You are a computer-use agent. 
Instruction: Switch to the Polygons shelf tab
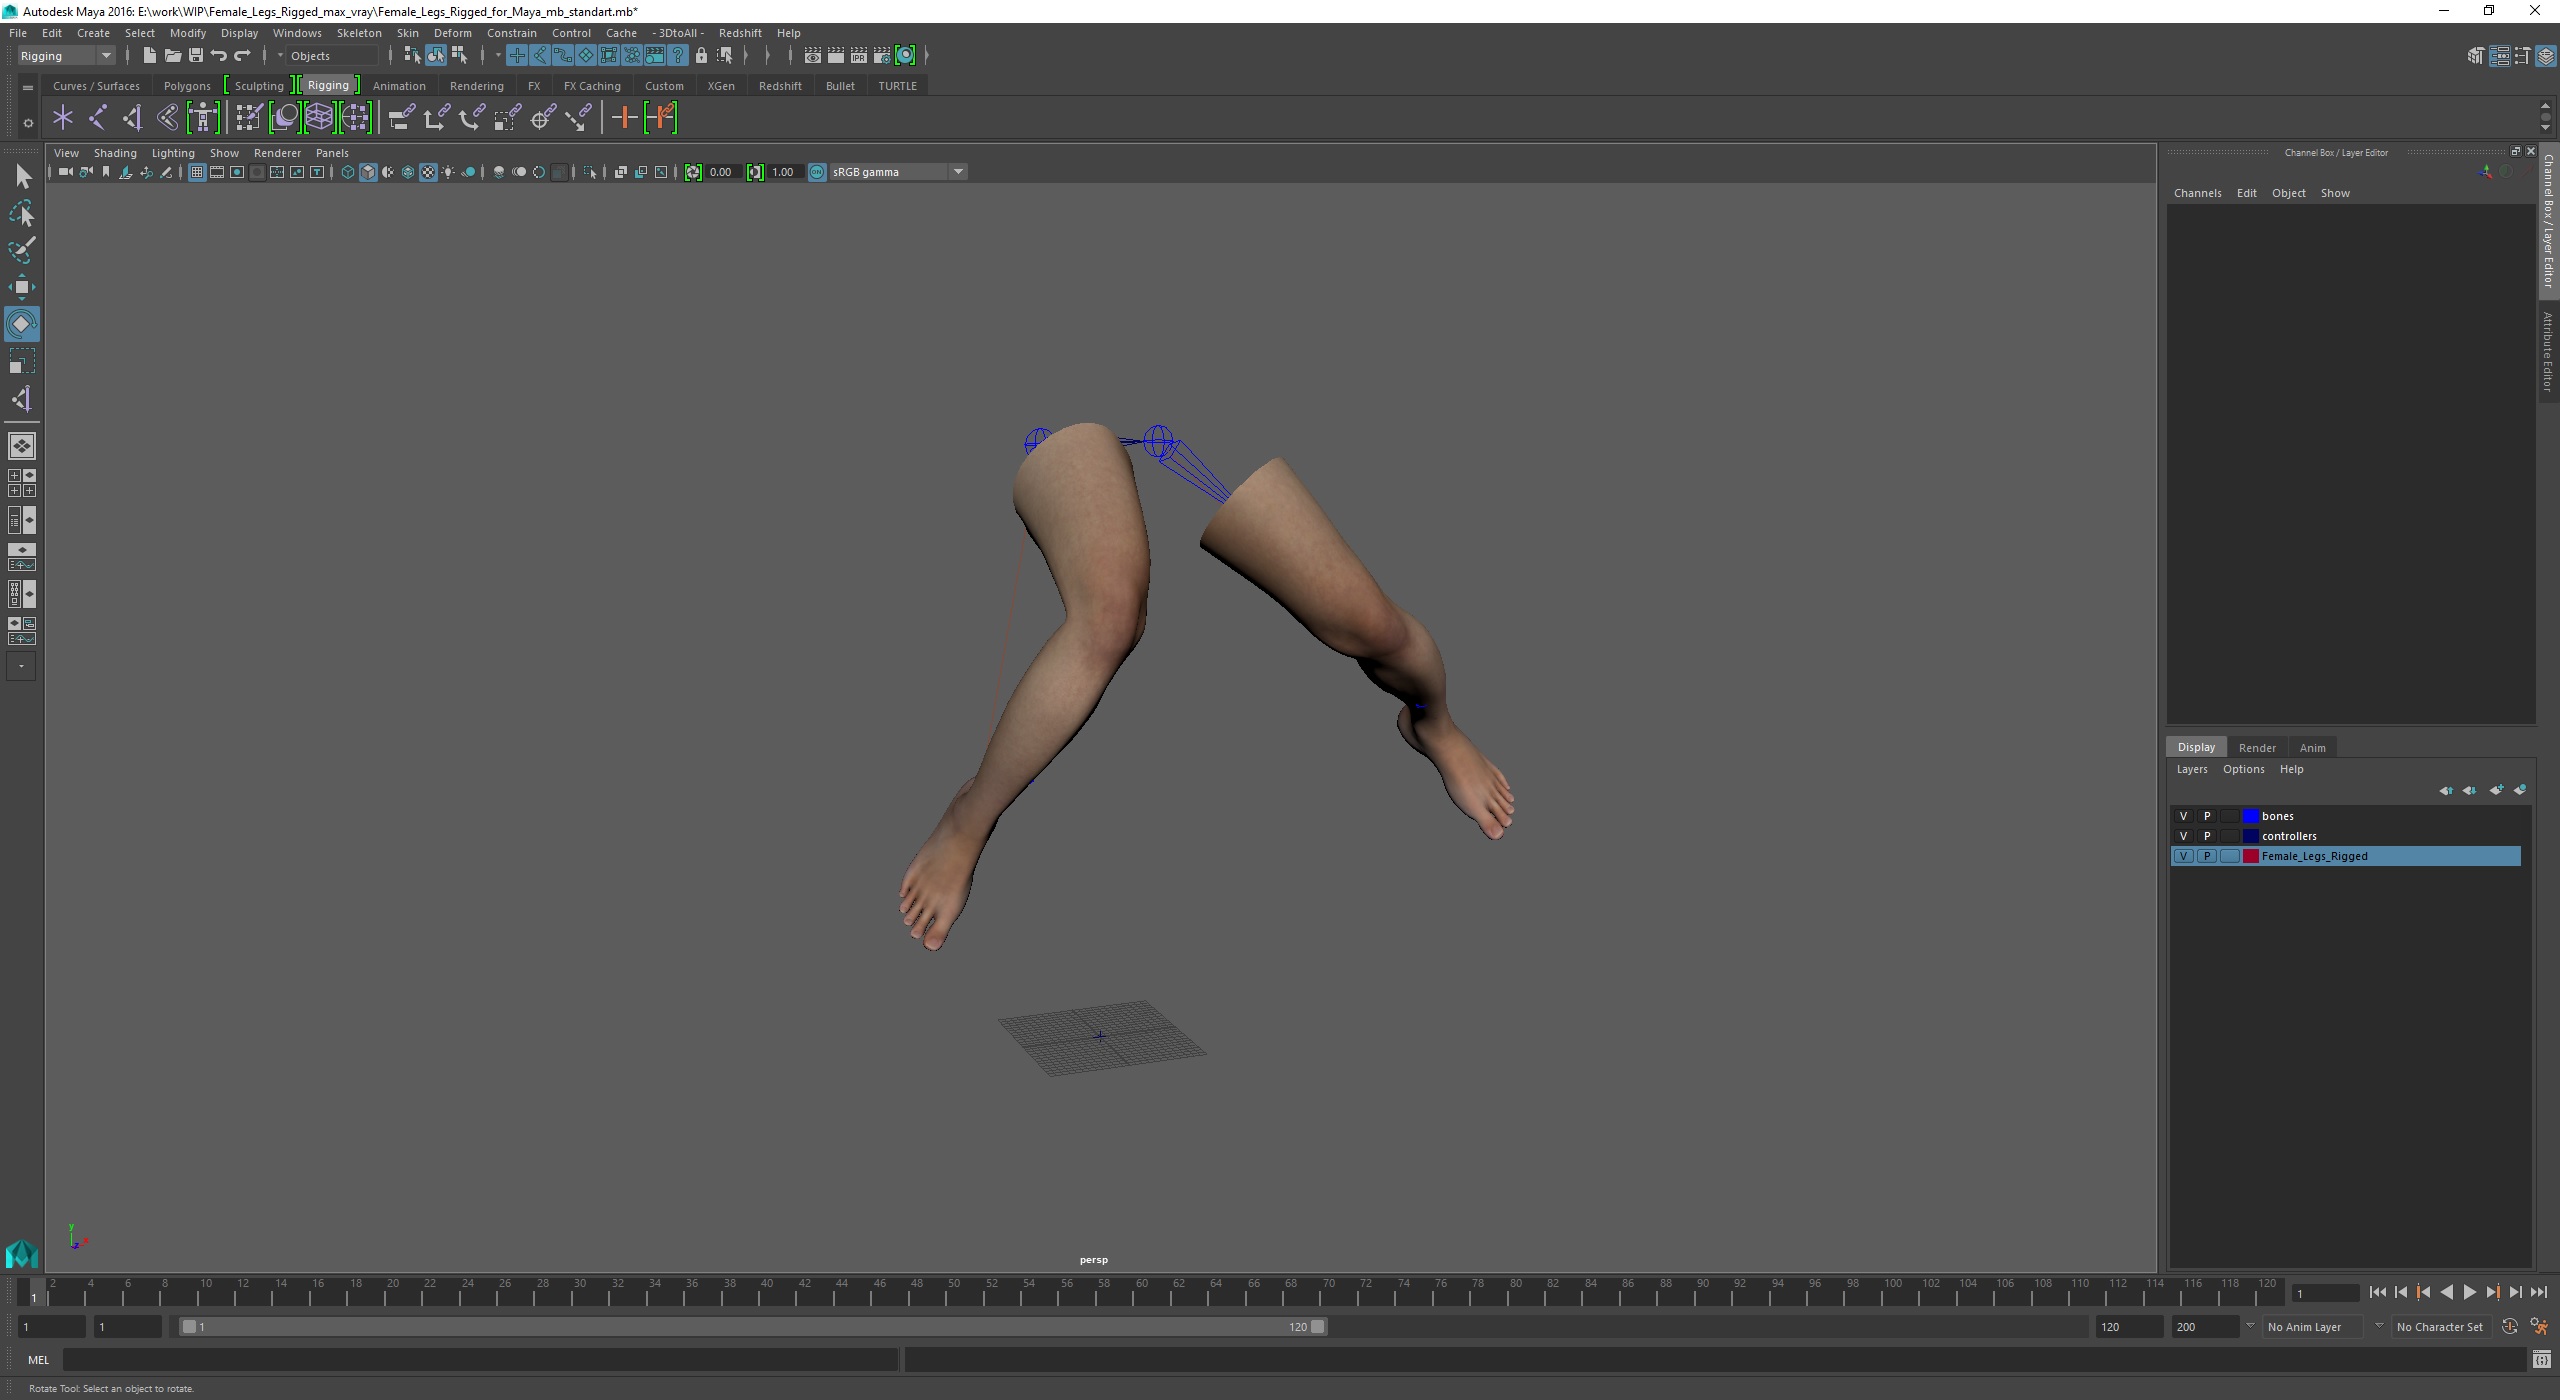[x=187, y=86]
